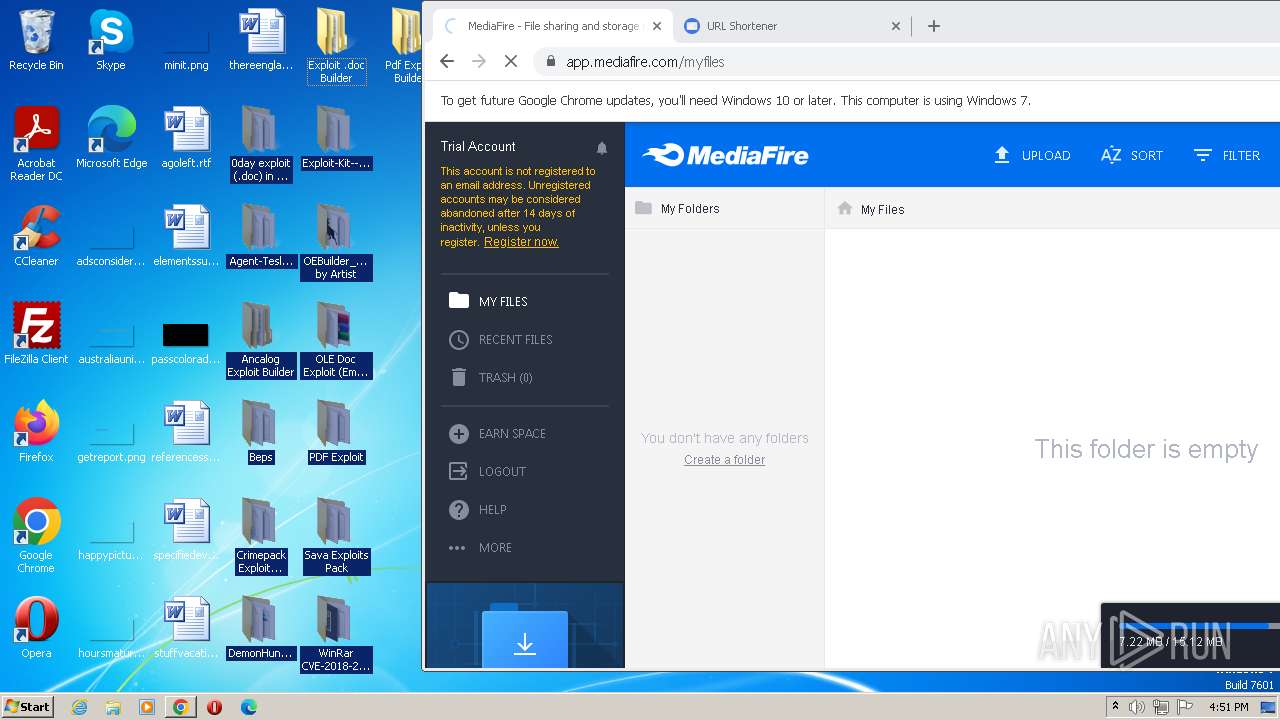Viewport: 1280px width, 720px height.
Task: Select the Beps folder icon
Action: 260,432
